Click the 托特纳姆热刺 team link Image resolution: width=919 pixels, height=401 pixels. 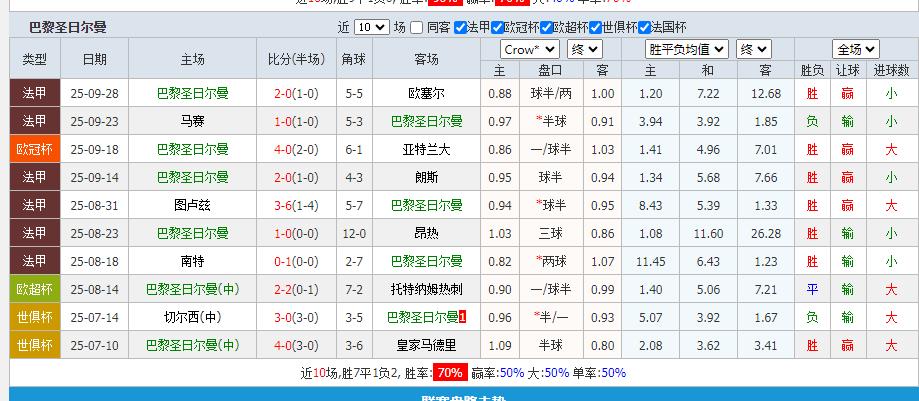tap(426, 289)
